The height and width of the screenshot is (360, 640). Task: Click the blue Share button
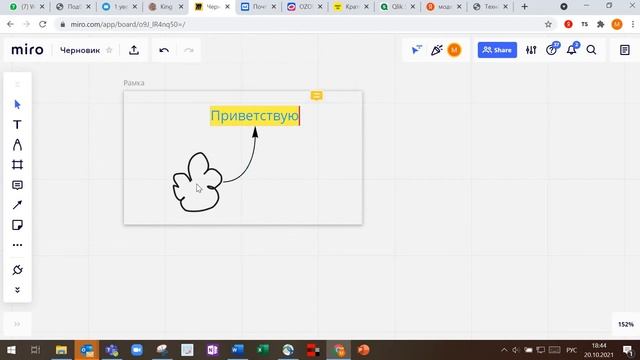point(497,50)
